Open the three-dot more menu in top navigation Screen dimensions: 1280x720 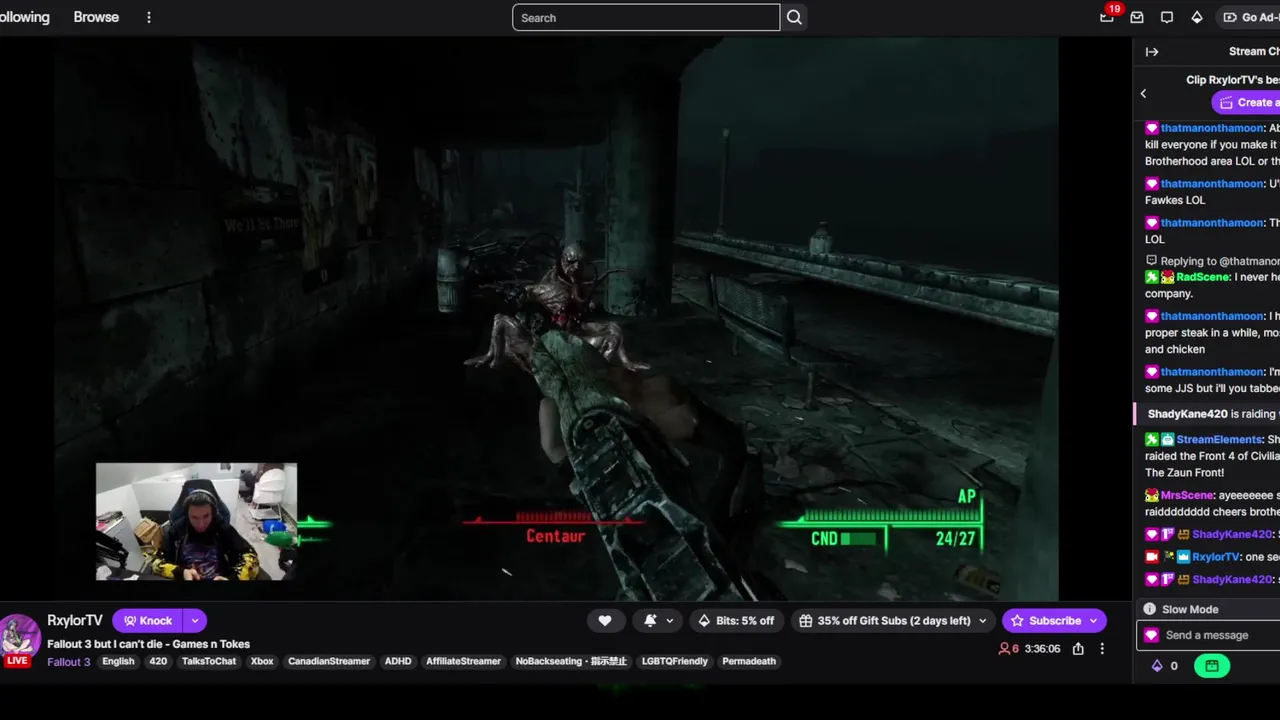pyautogui.click(x=149, y=17)
